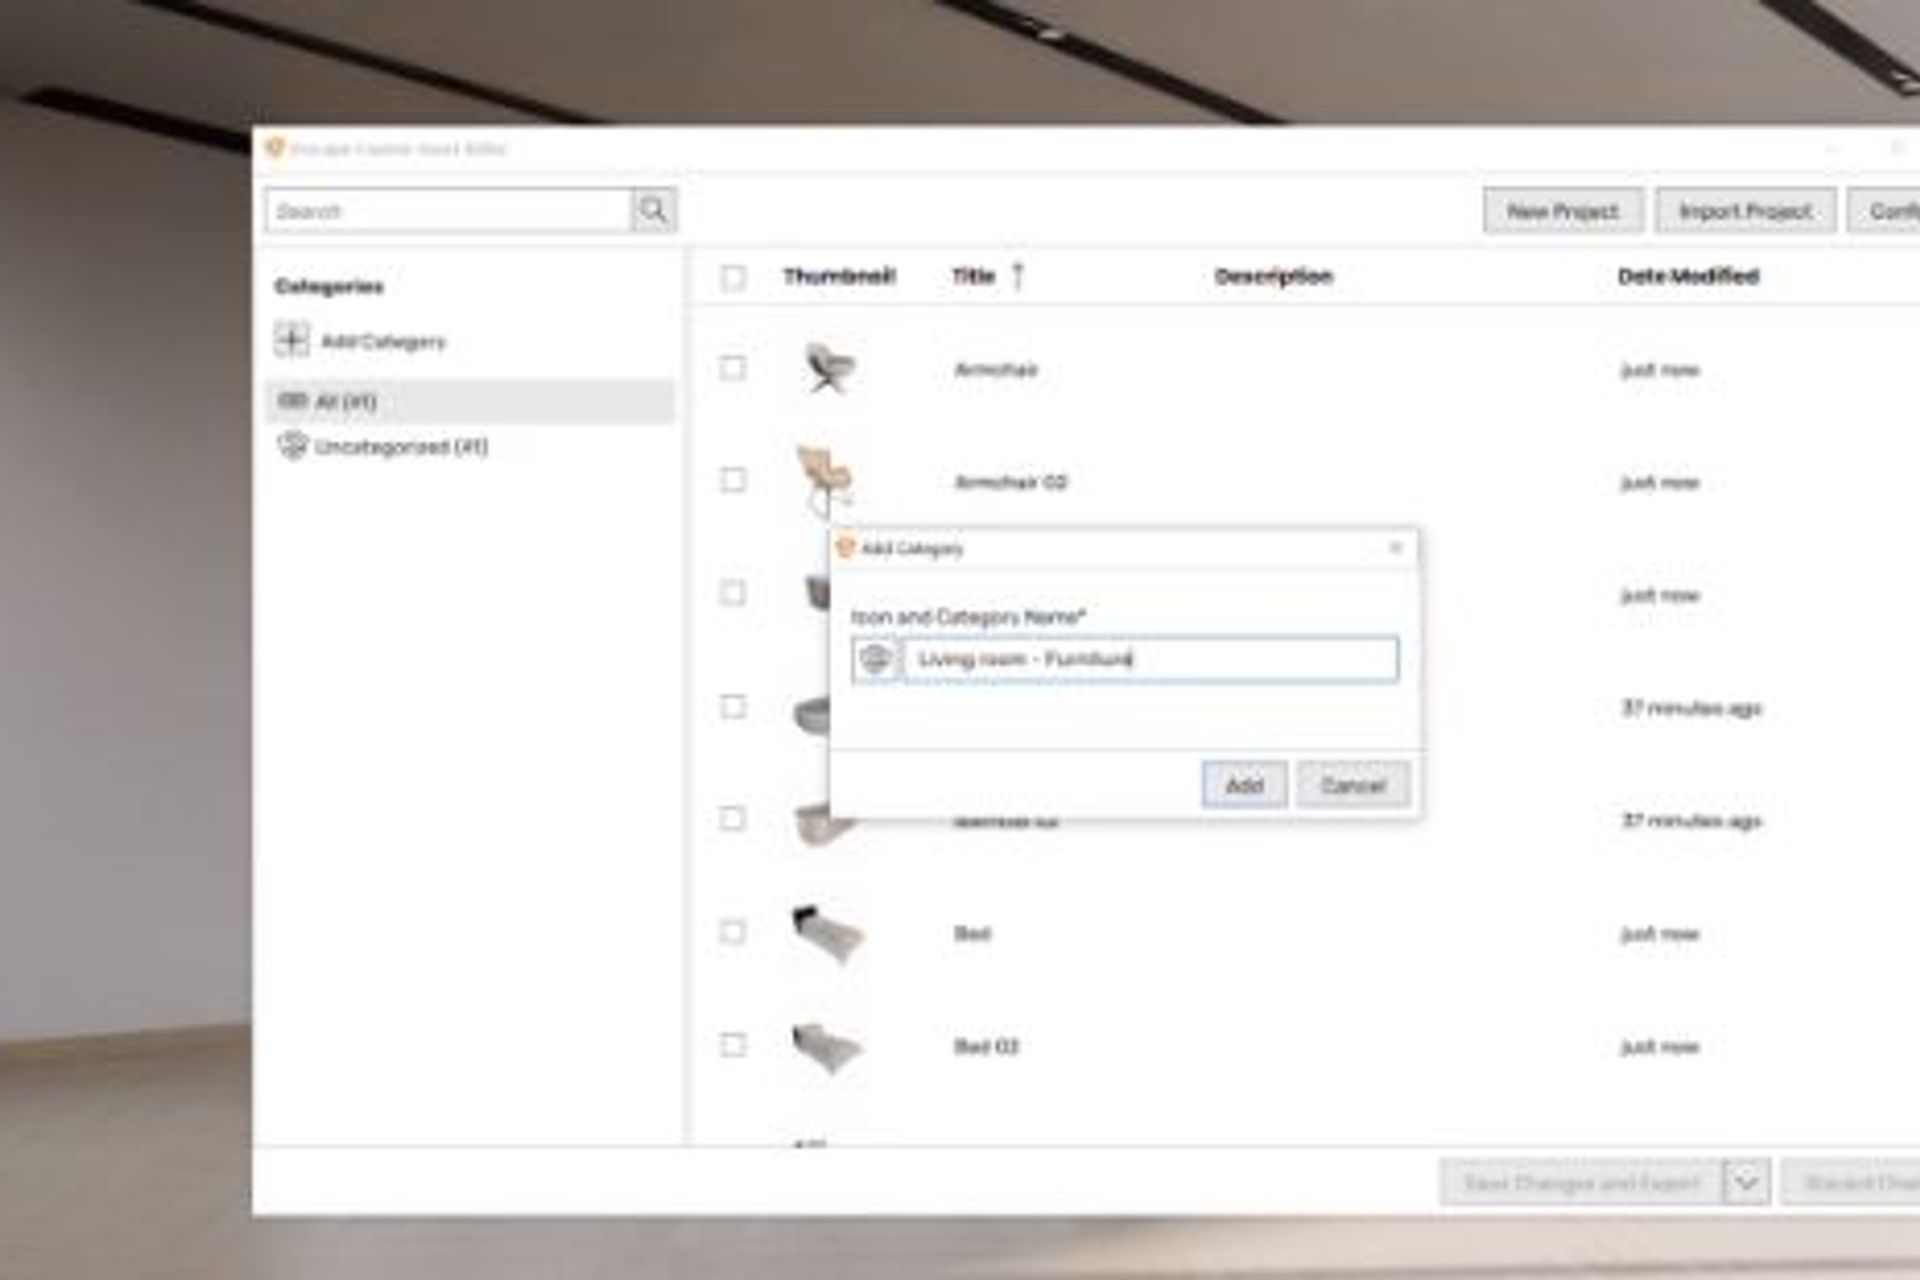Check the checkbox next to Armchair

[x=733, y=369]
